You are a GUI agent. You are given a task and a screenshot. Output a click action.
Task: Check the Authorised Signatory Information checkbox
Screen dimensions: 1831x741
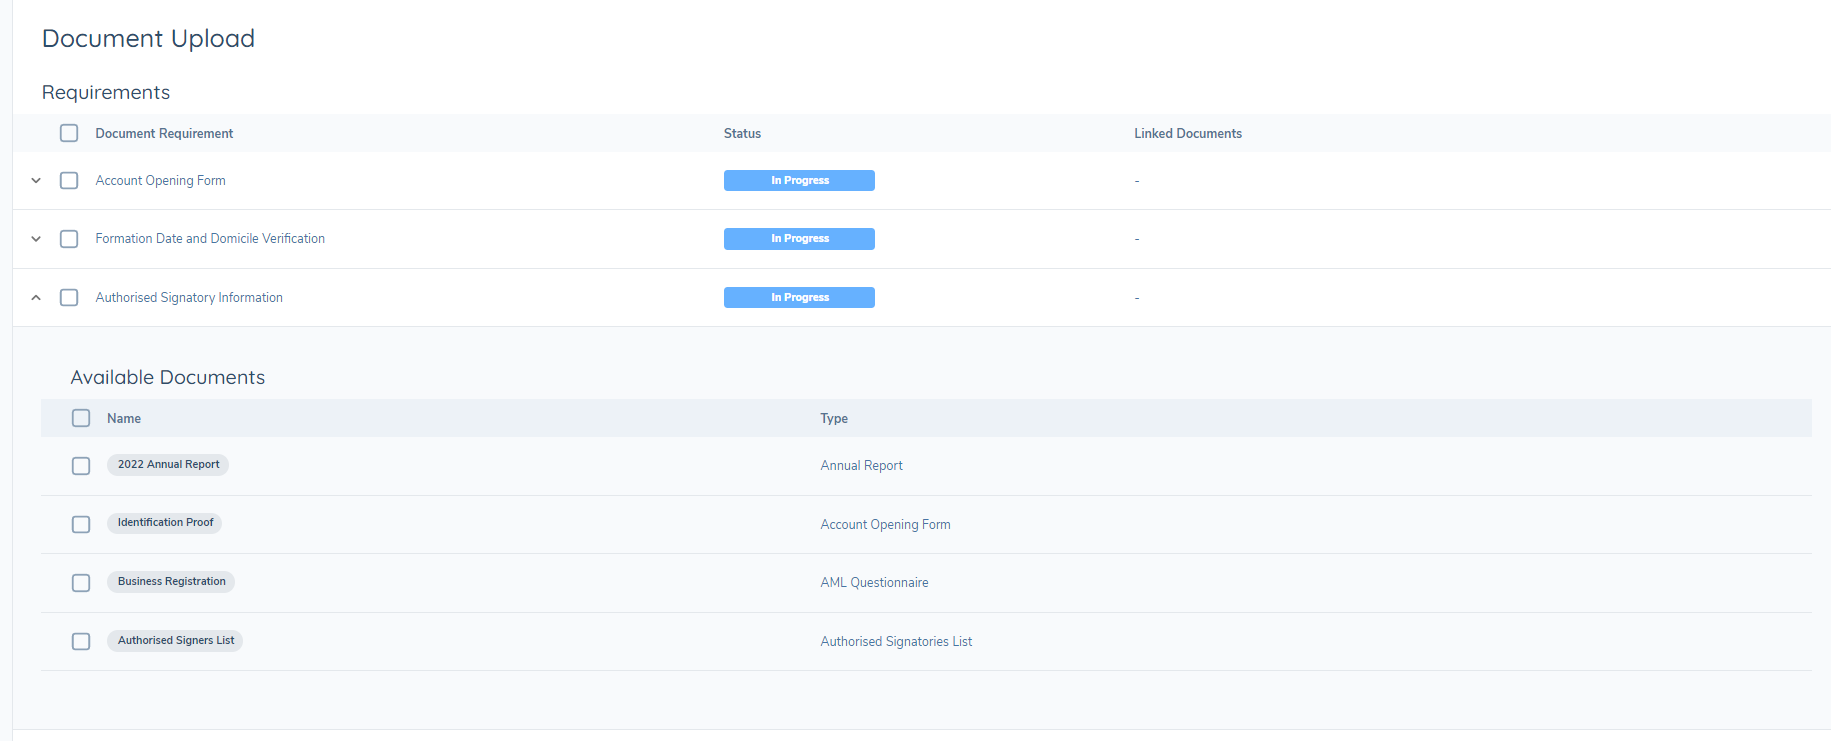tap(69, 298)
